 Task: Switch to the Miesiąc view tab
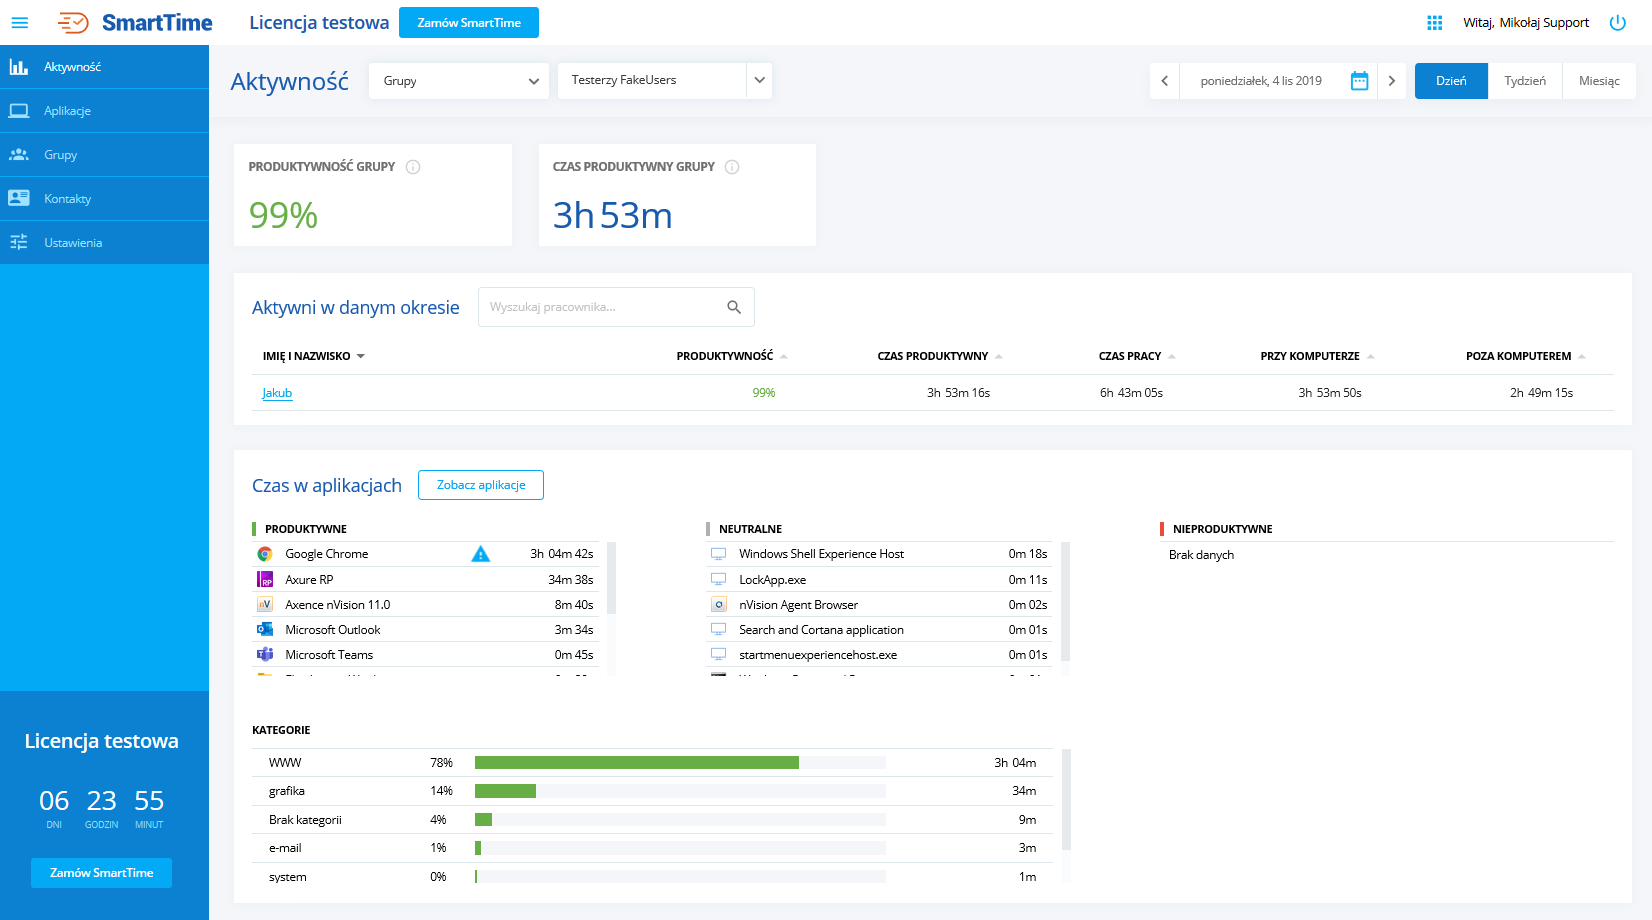[x=1598, y=81]
